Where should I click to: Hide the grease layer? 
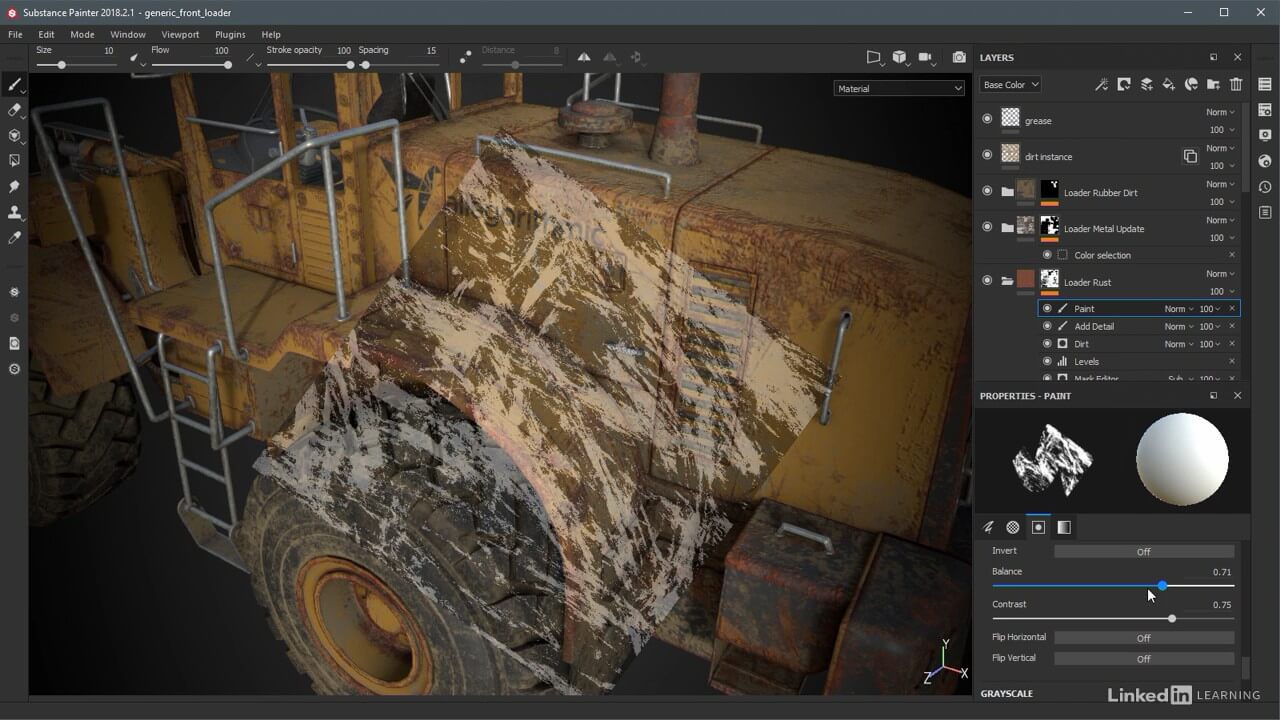[987, 119]
